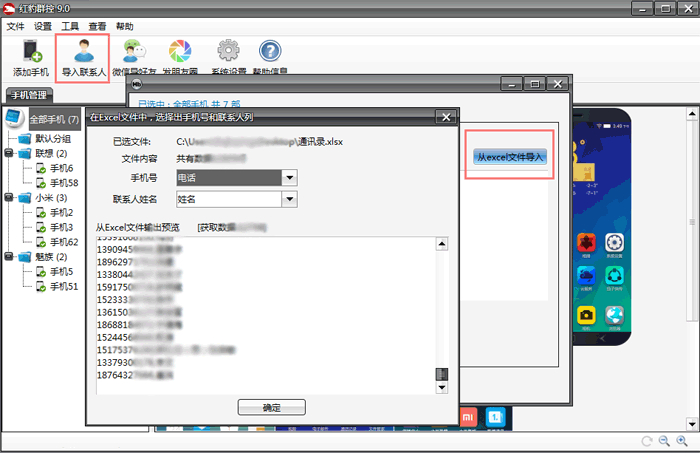
Task: Tap the blue cloud weather app on phone
Action: coord(586,275)
